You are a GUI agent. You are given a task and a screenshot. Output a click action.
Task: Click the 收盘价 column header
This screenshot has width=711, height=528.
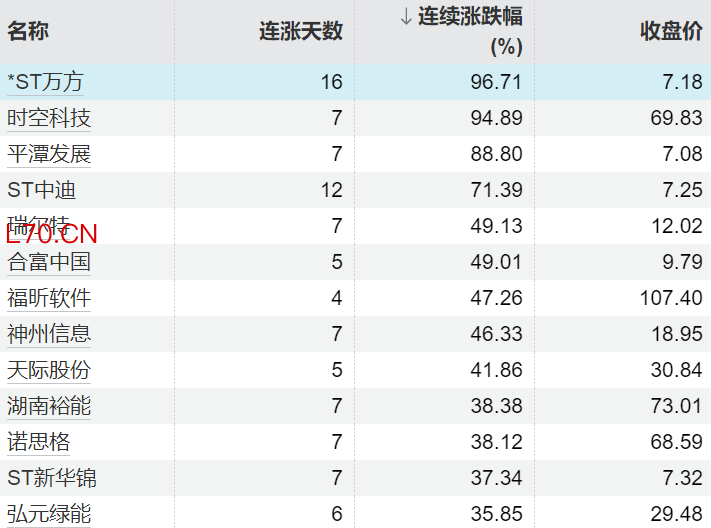pyautogui.click(x=671, y=31)
